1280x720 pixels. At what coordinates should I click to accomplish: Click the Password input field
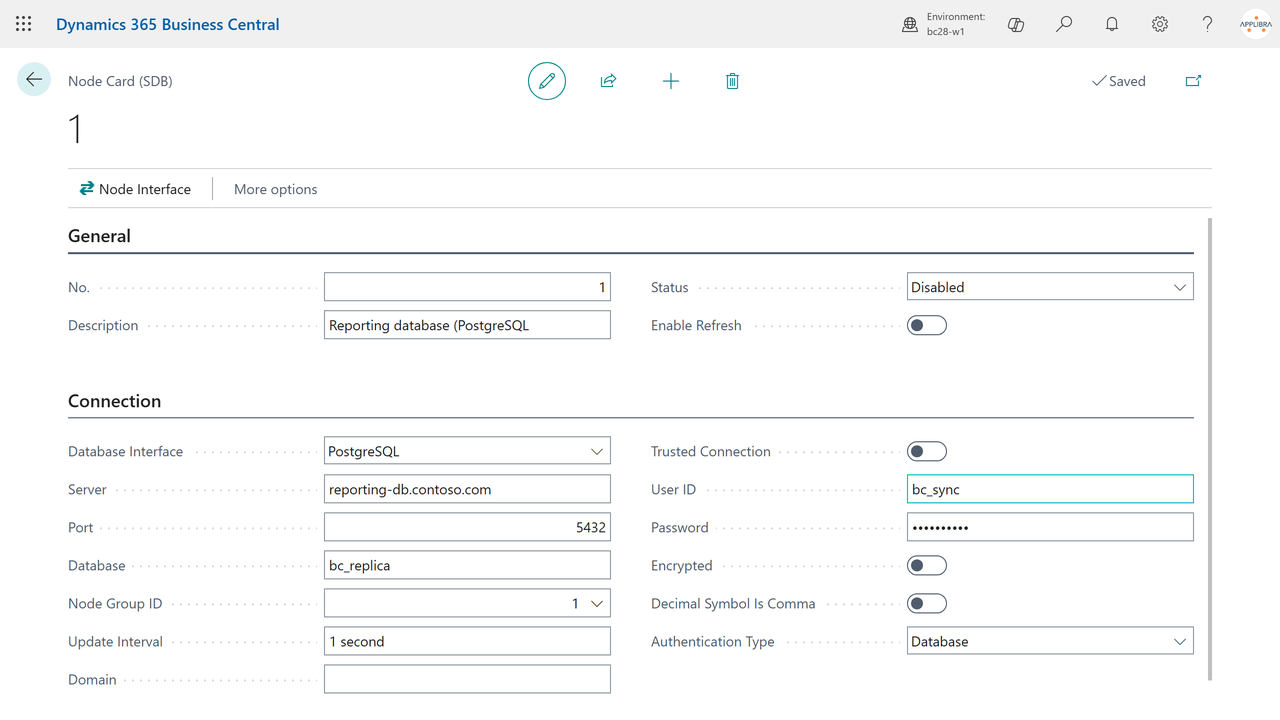tap(1050, 527)
